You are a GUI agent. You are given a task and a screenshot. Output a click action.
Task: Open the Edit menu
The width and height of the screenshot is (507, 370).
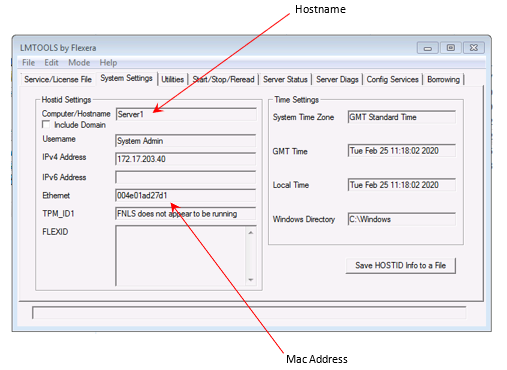(x=51, y=63)
